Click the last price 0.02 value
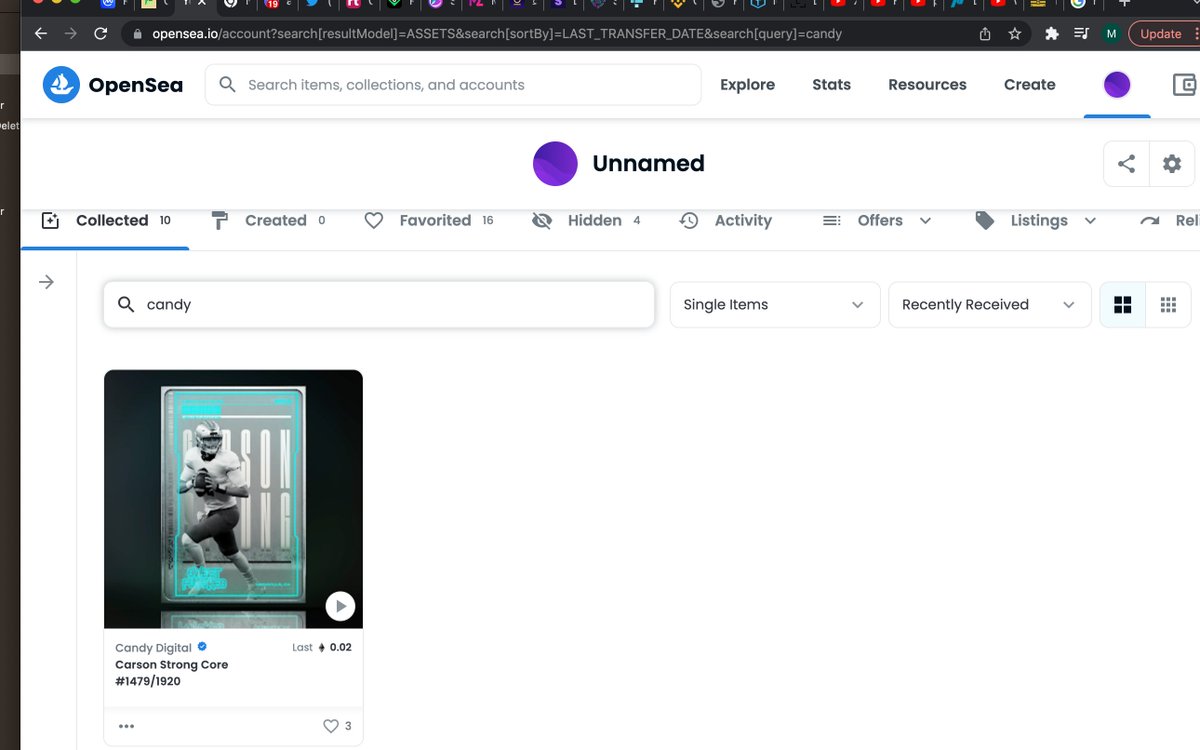Viewport: 1200px width, 750px height. [x=340, y=647]
